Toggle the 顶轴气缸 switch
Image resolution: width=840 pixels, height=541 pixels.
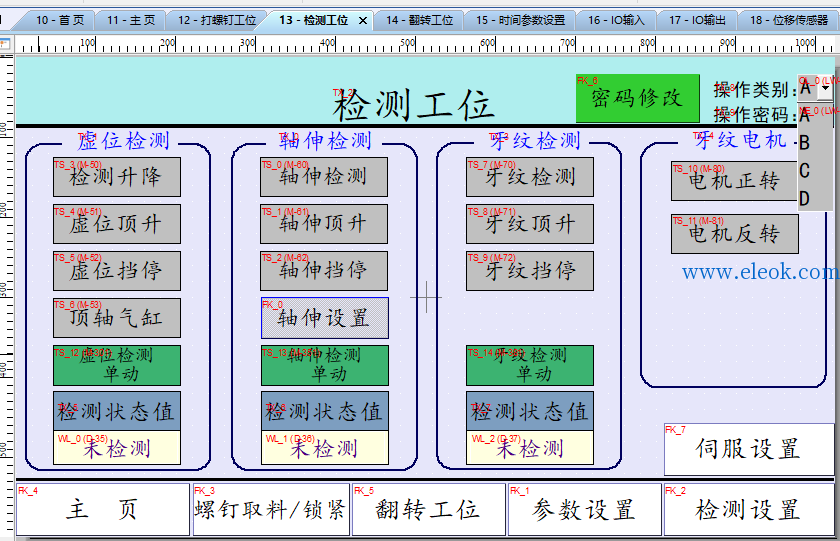point(117,318)
